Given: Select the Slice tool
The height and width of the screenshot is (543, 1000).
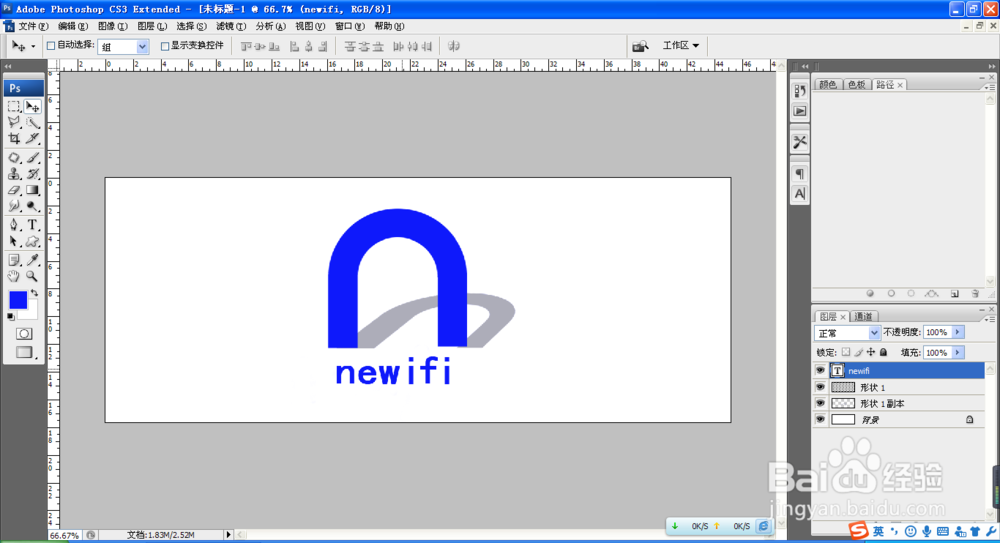Looking at the screenshot, I should 33,138.
